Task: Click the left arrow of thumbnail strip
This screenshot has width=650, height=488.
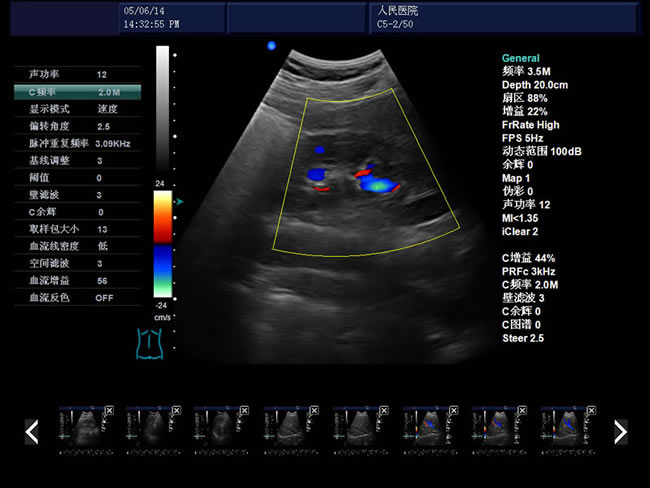Action: click(31, 431)
